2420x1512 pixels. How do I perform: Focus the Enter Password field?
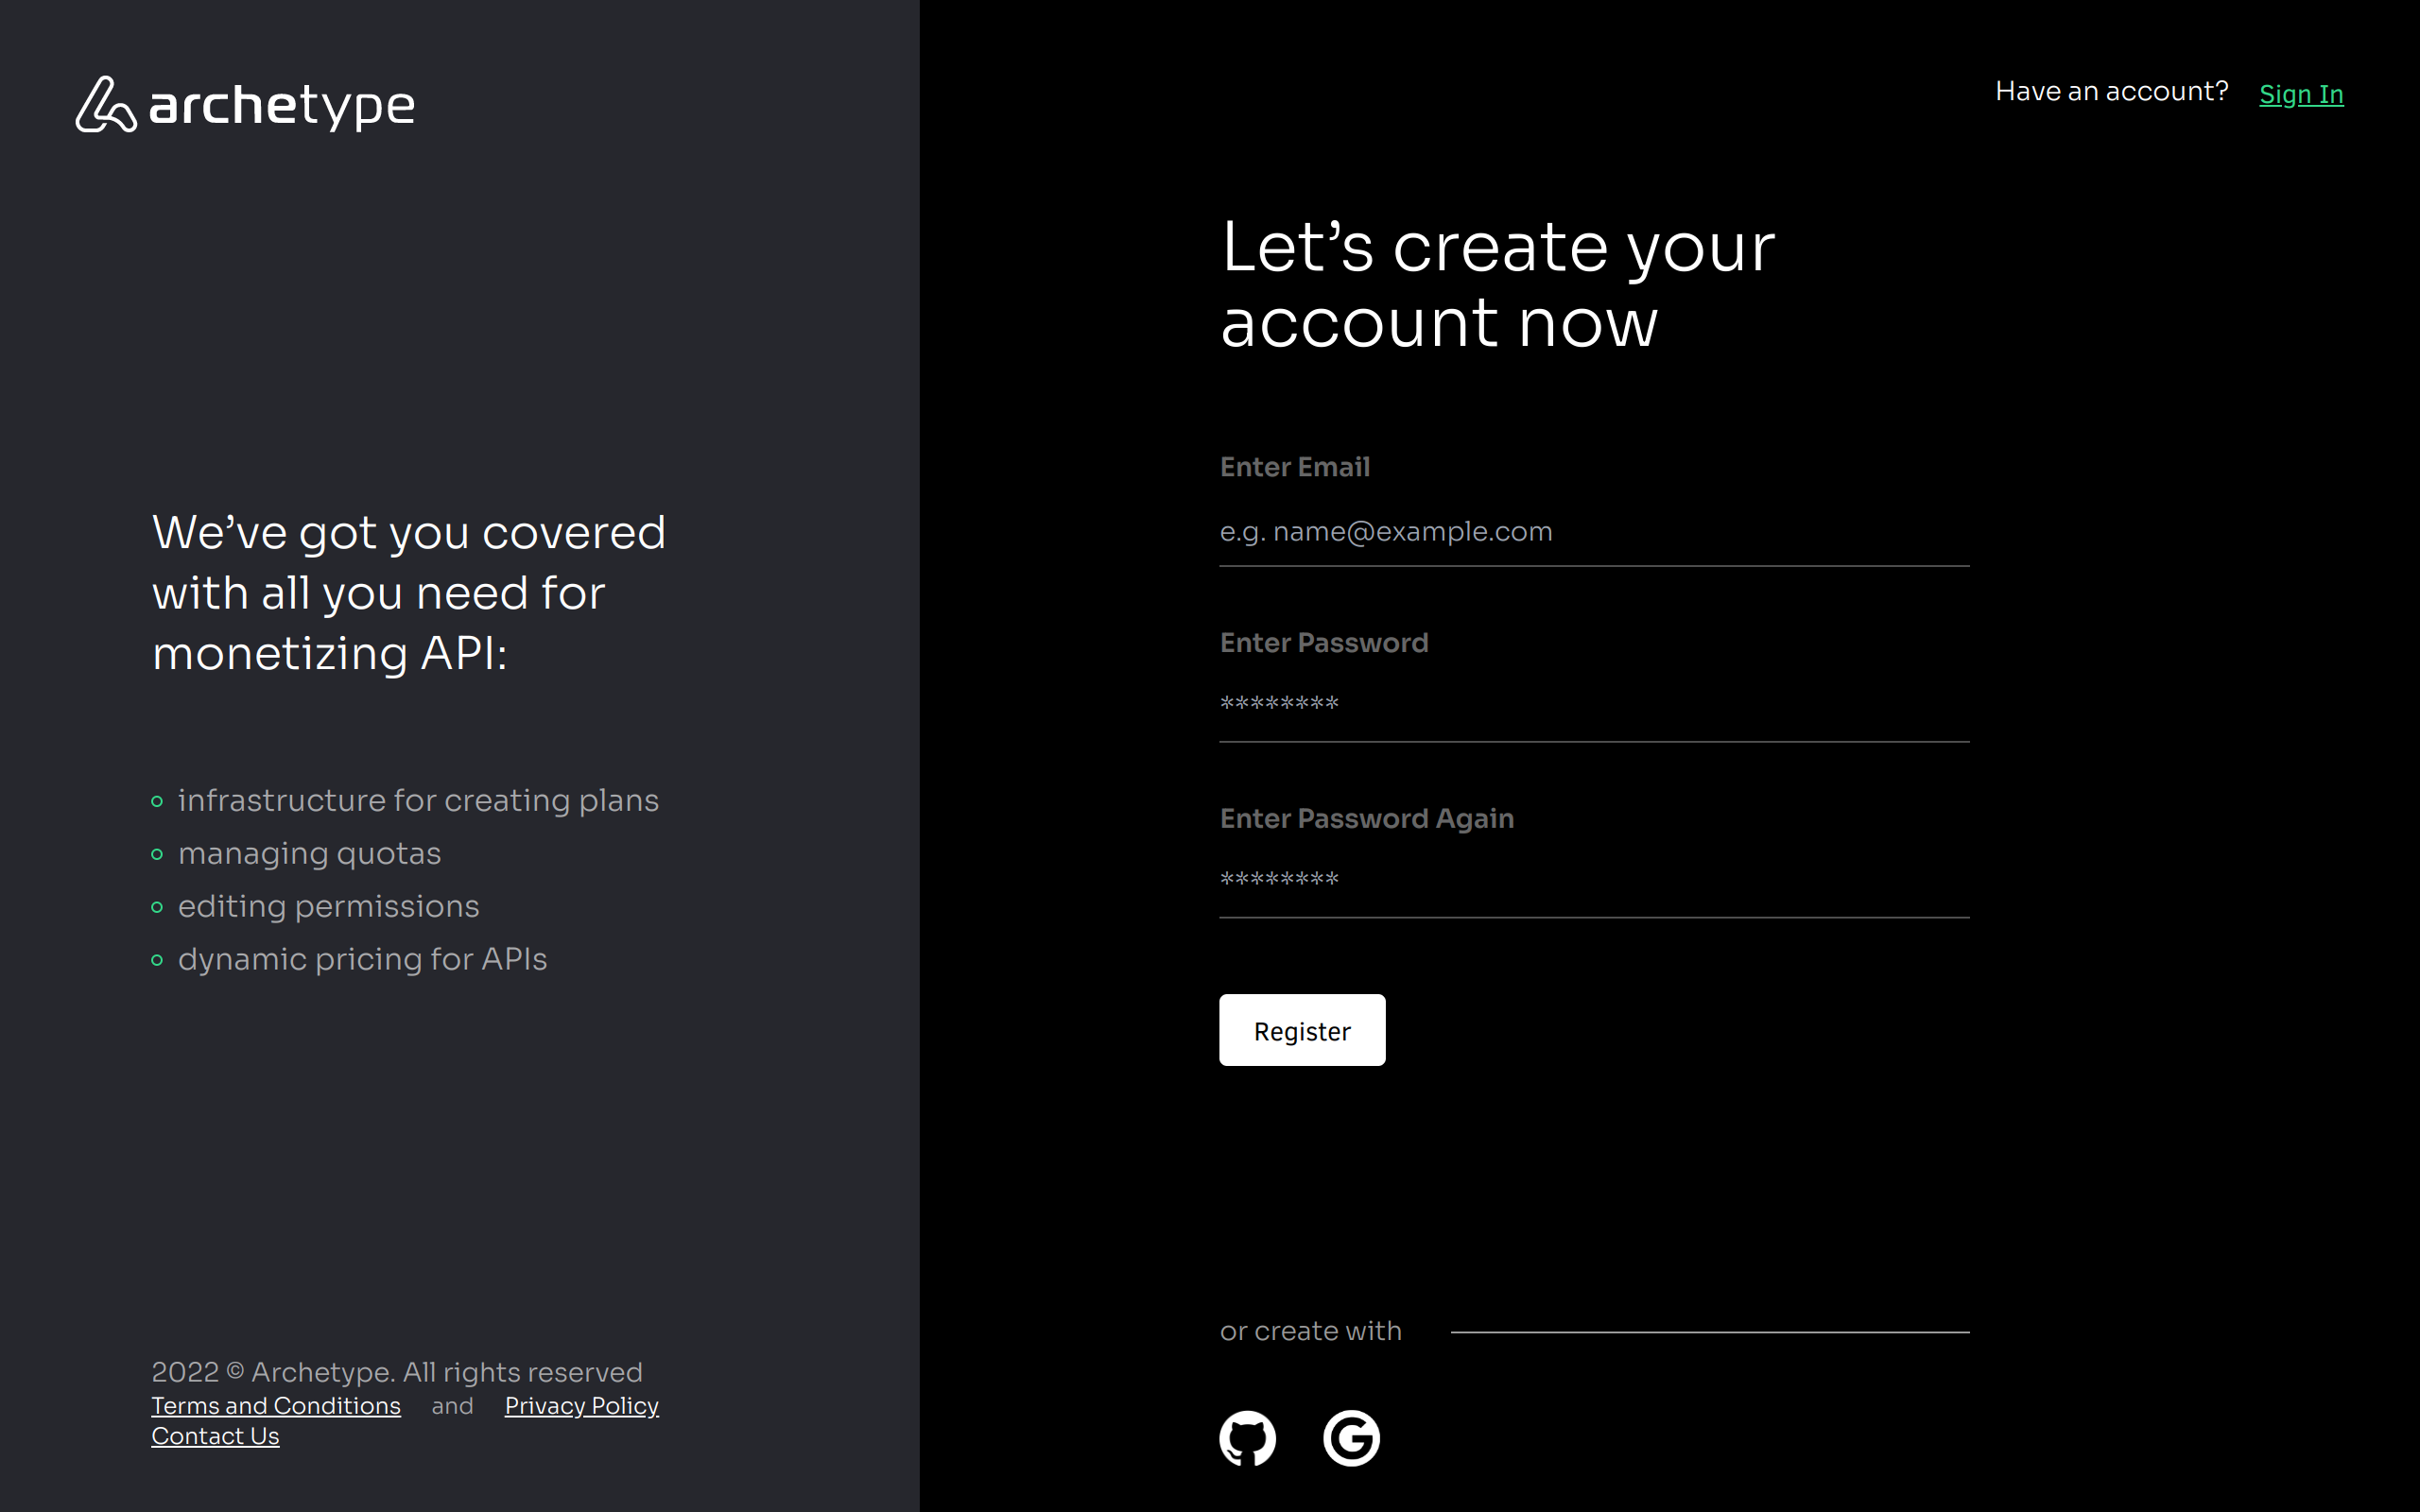1593,705
